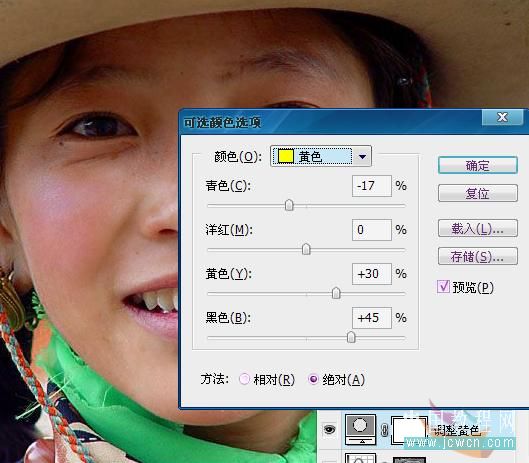Click the 青色(C) slider handle
This screenshot has height=463, width=529.
(289, 205)
